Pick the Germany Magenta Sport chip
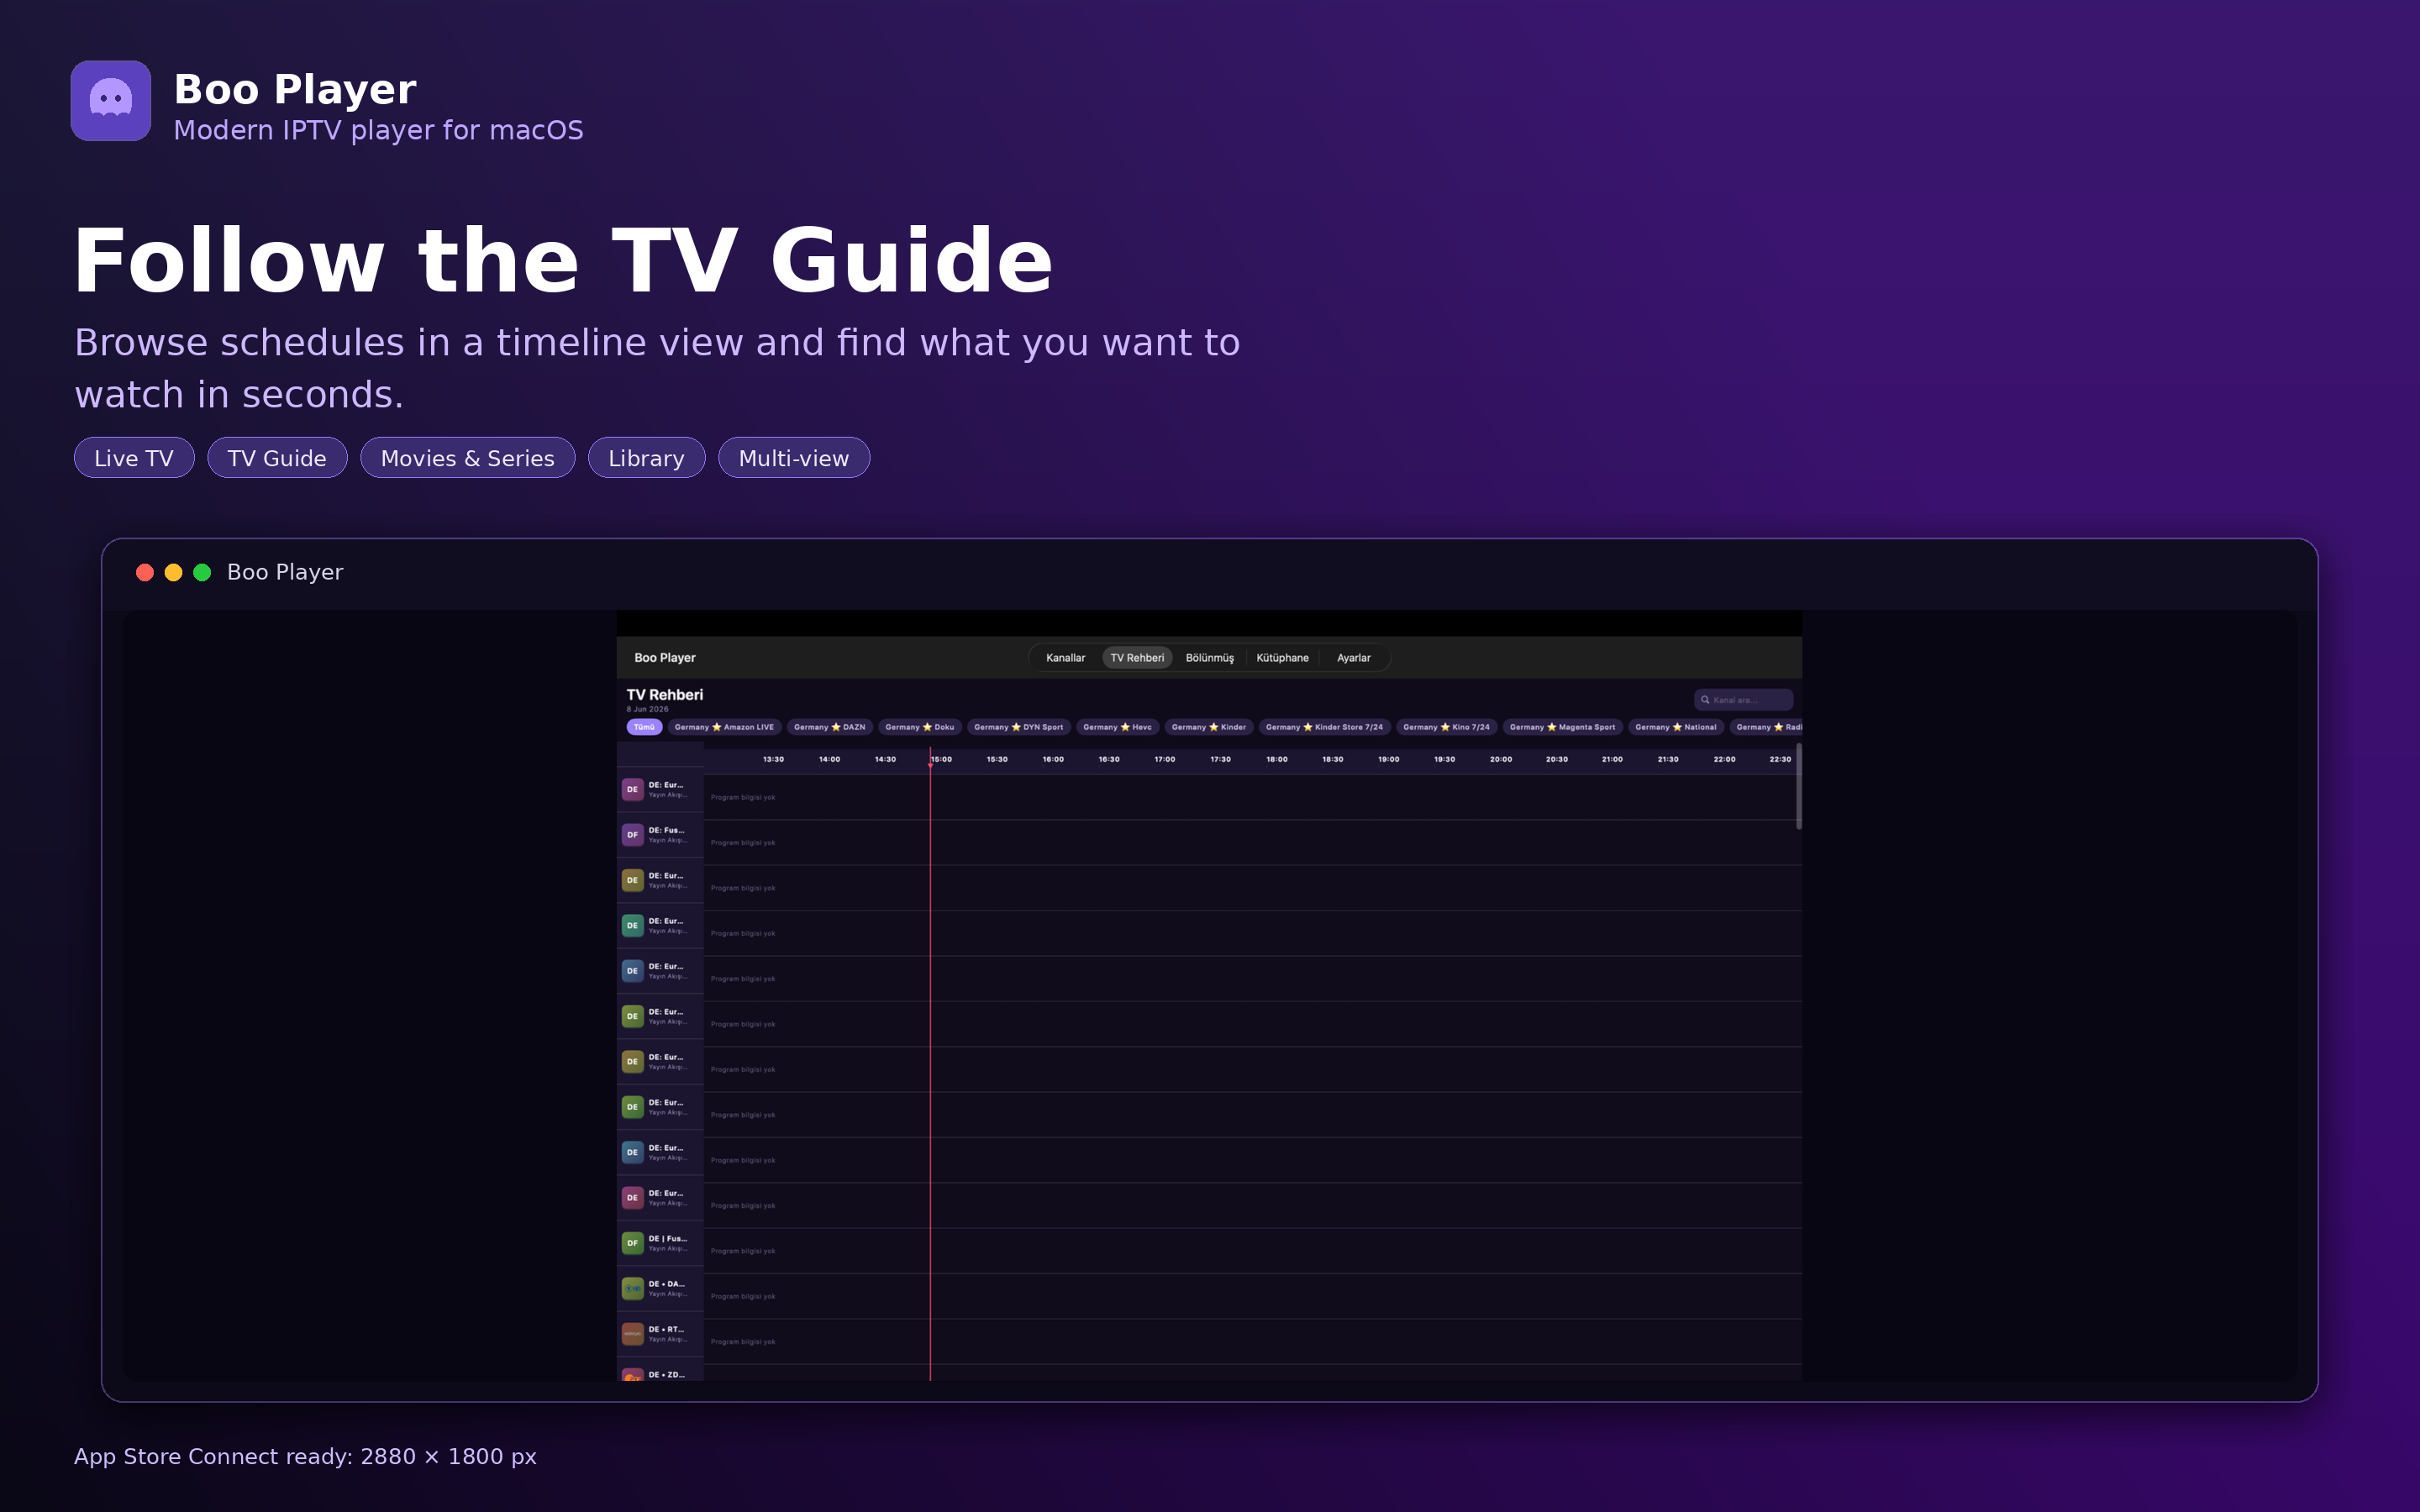Viewport: 2420px width, 1512px height. click(x=1562, y=727)
